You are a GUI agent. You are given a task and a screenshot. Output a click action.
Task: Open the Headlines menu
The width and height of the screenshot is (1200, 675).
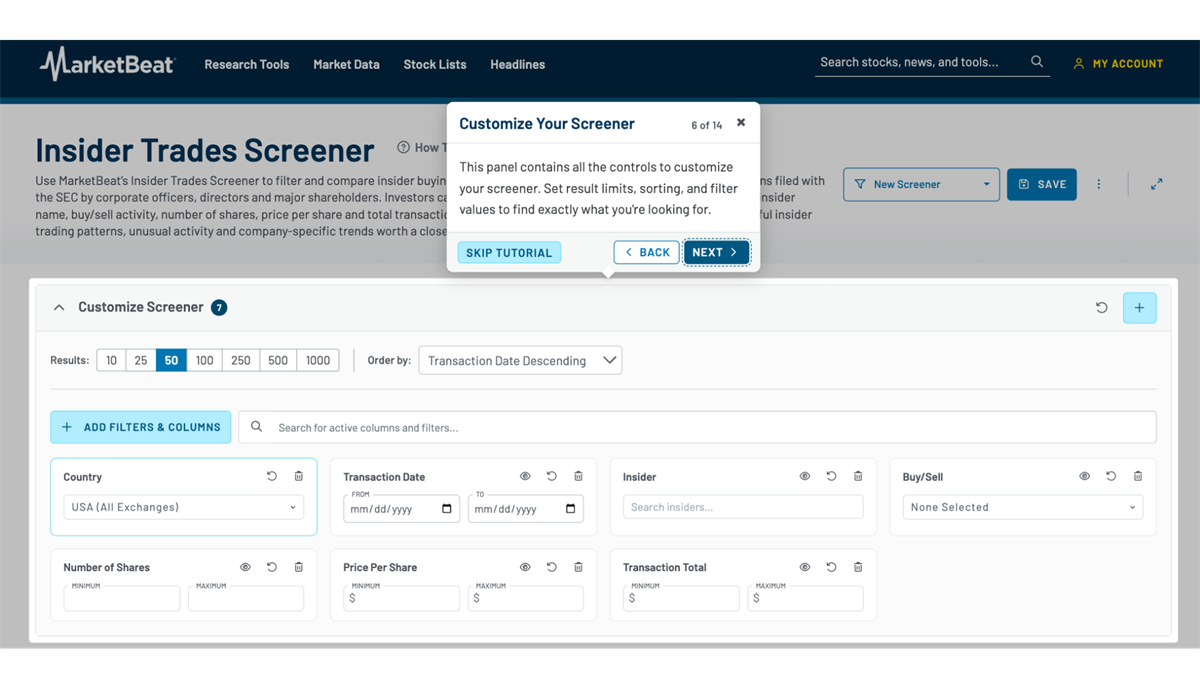pos(518,64)
